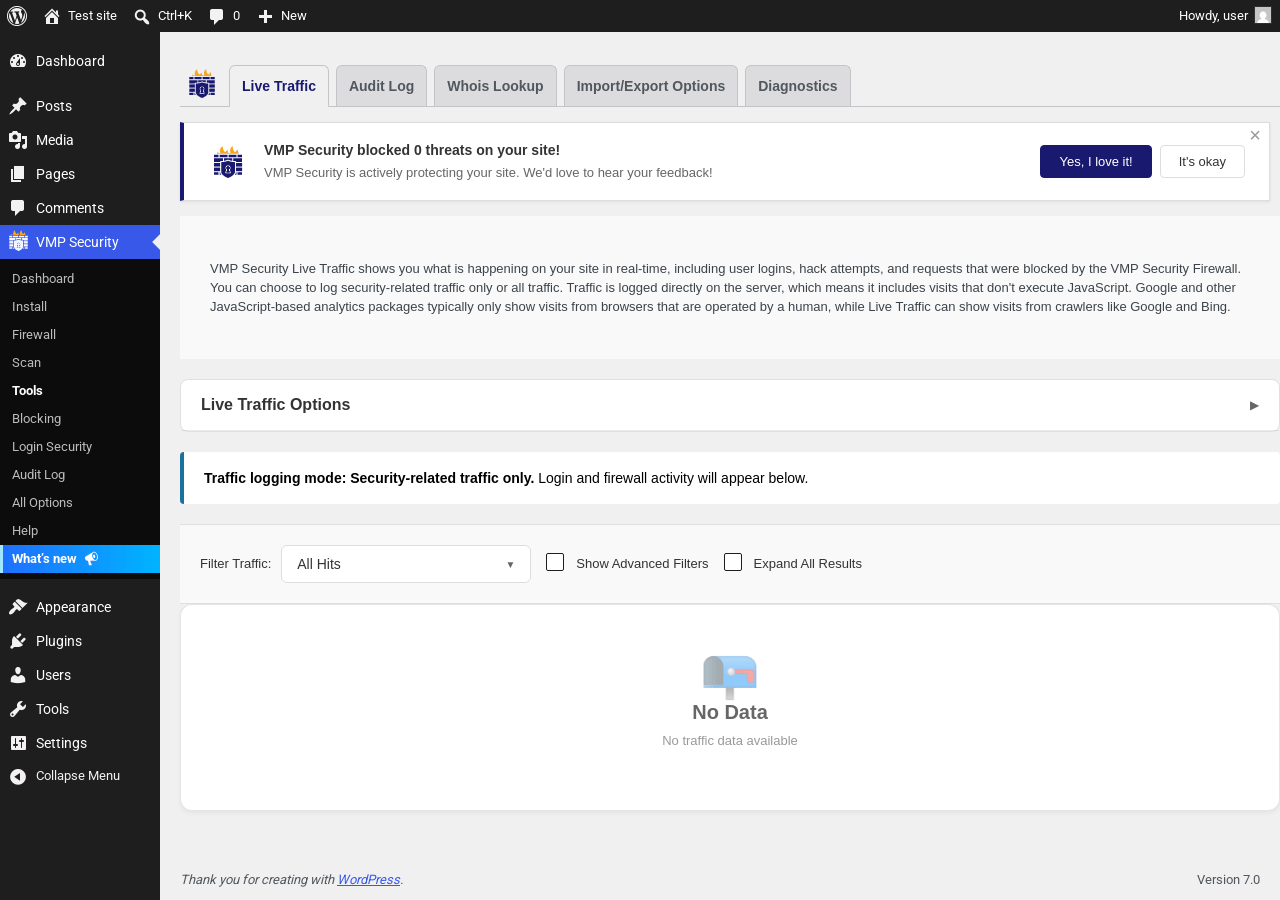Open the Whois Lookup tab
Image resolution: width=1280 pixels, height=900 pixels.
coord(495,86)
